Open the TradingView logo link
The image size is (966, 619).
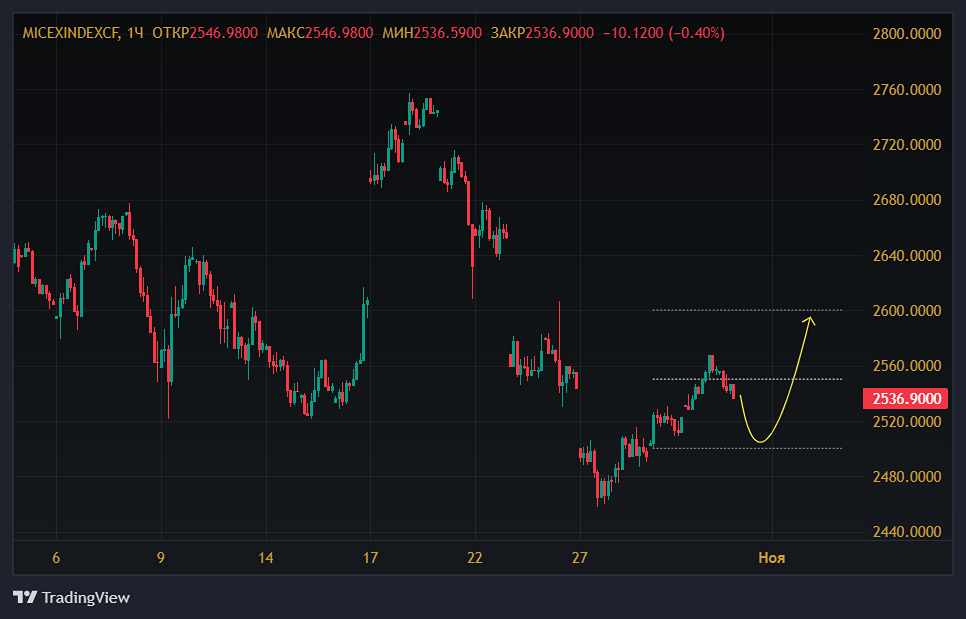[x=71, y=597]
